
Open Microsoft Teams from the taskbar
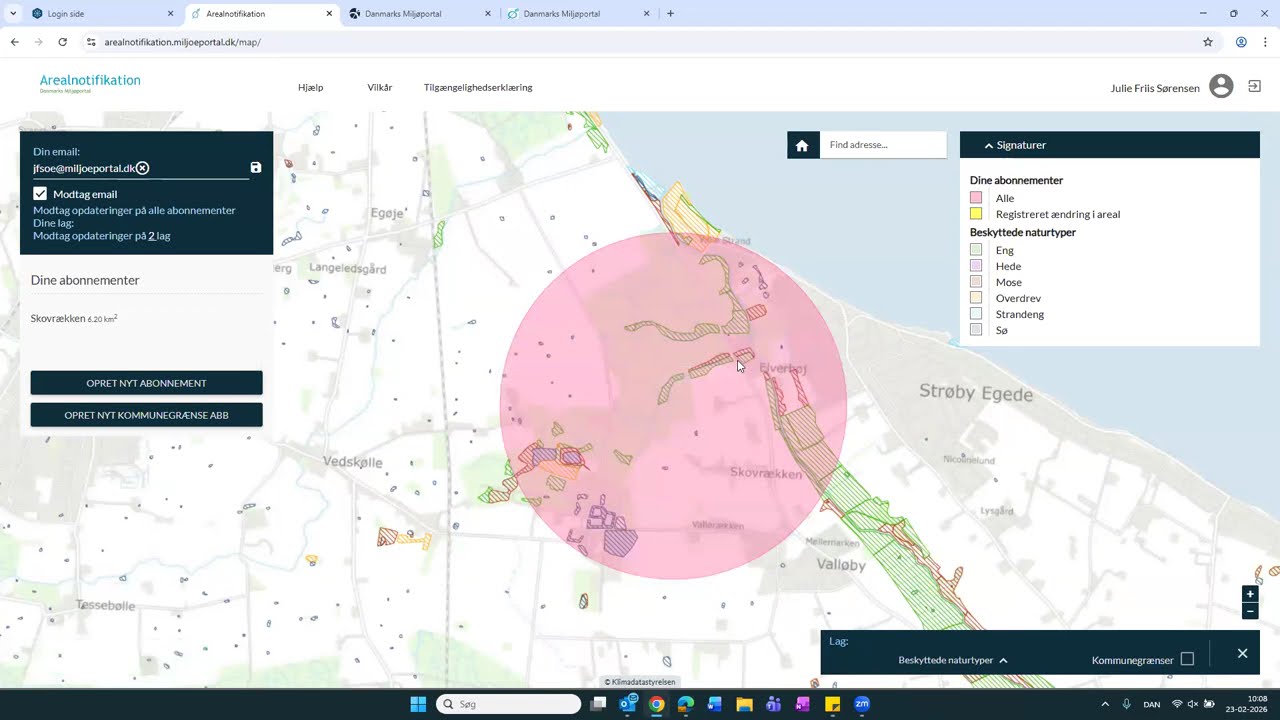click(773, 704)
